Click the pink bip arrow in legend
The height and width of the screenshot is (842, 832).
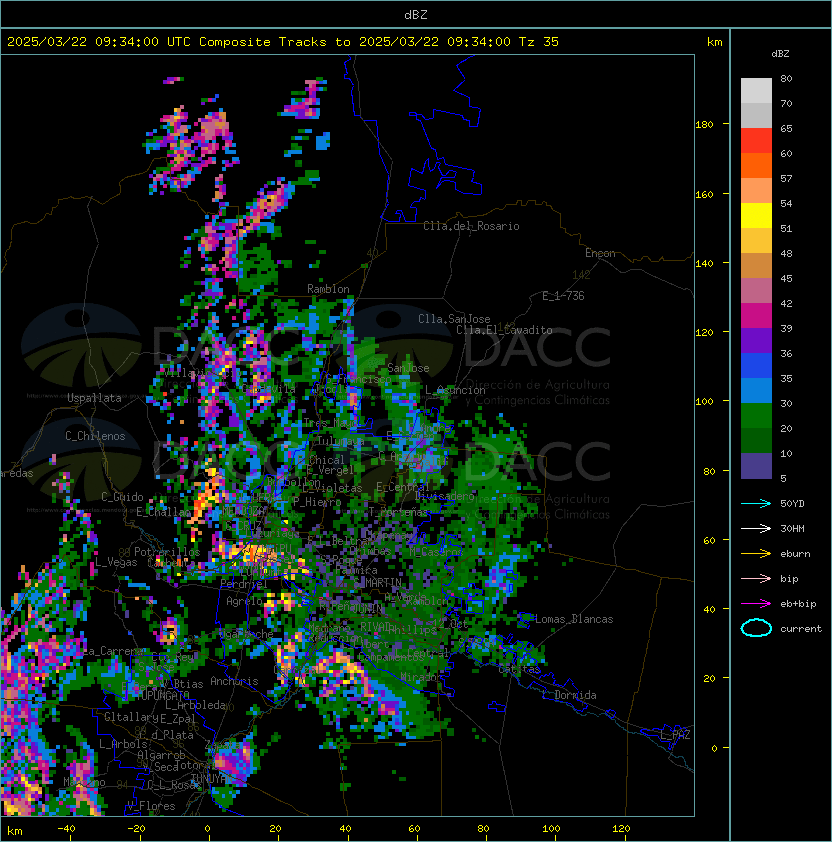[x=756, y=578]
